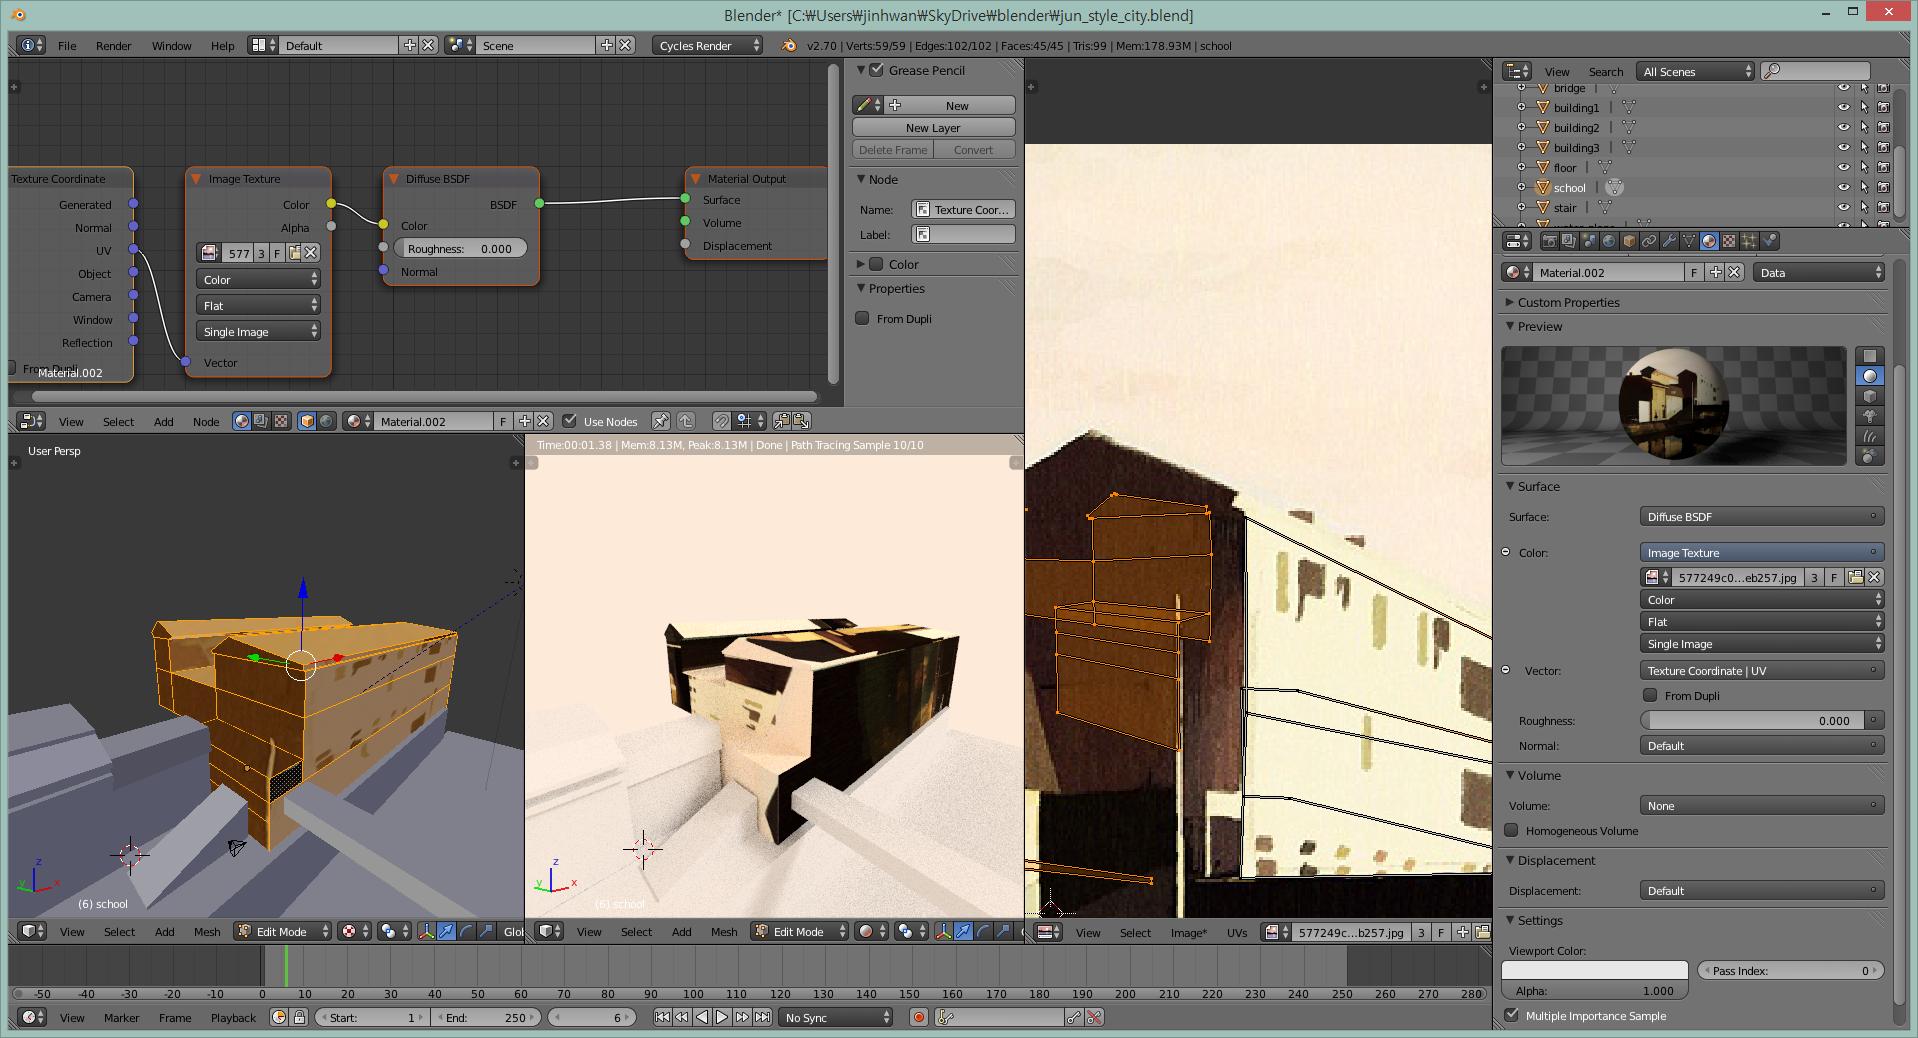Copy selected nodes to clipboard

781,421
